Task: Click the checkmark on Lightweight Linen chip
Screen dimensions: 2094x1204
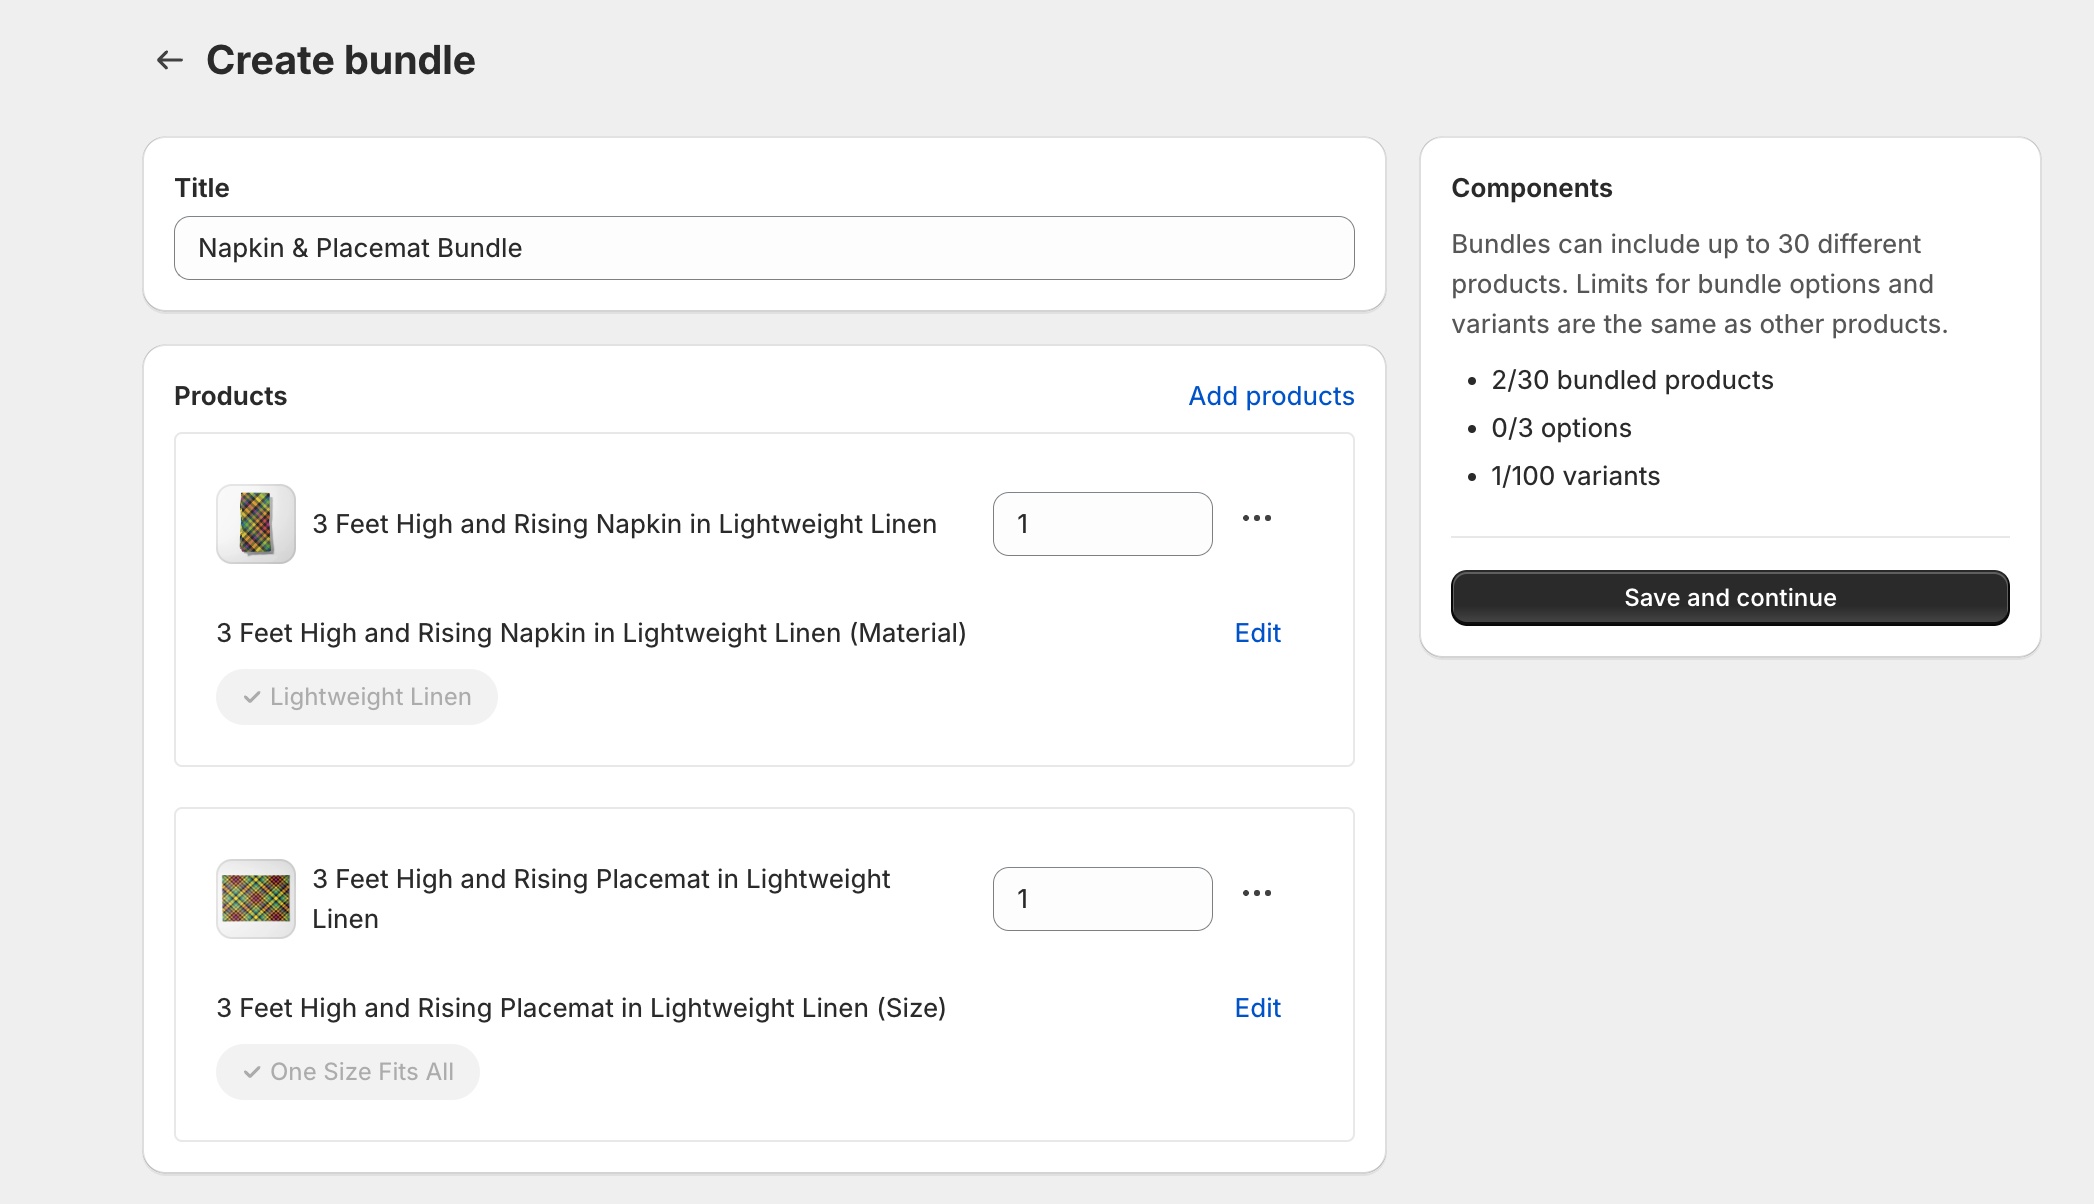Action: click(x=252, y=697)
